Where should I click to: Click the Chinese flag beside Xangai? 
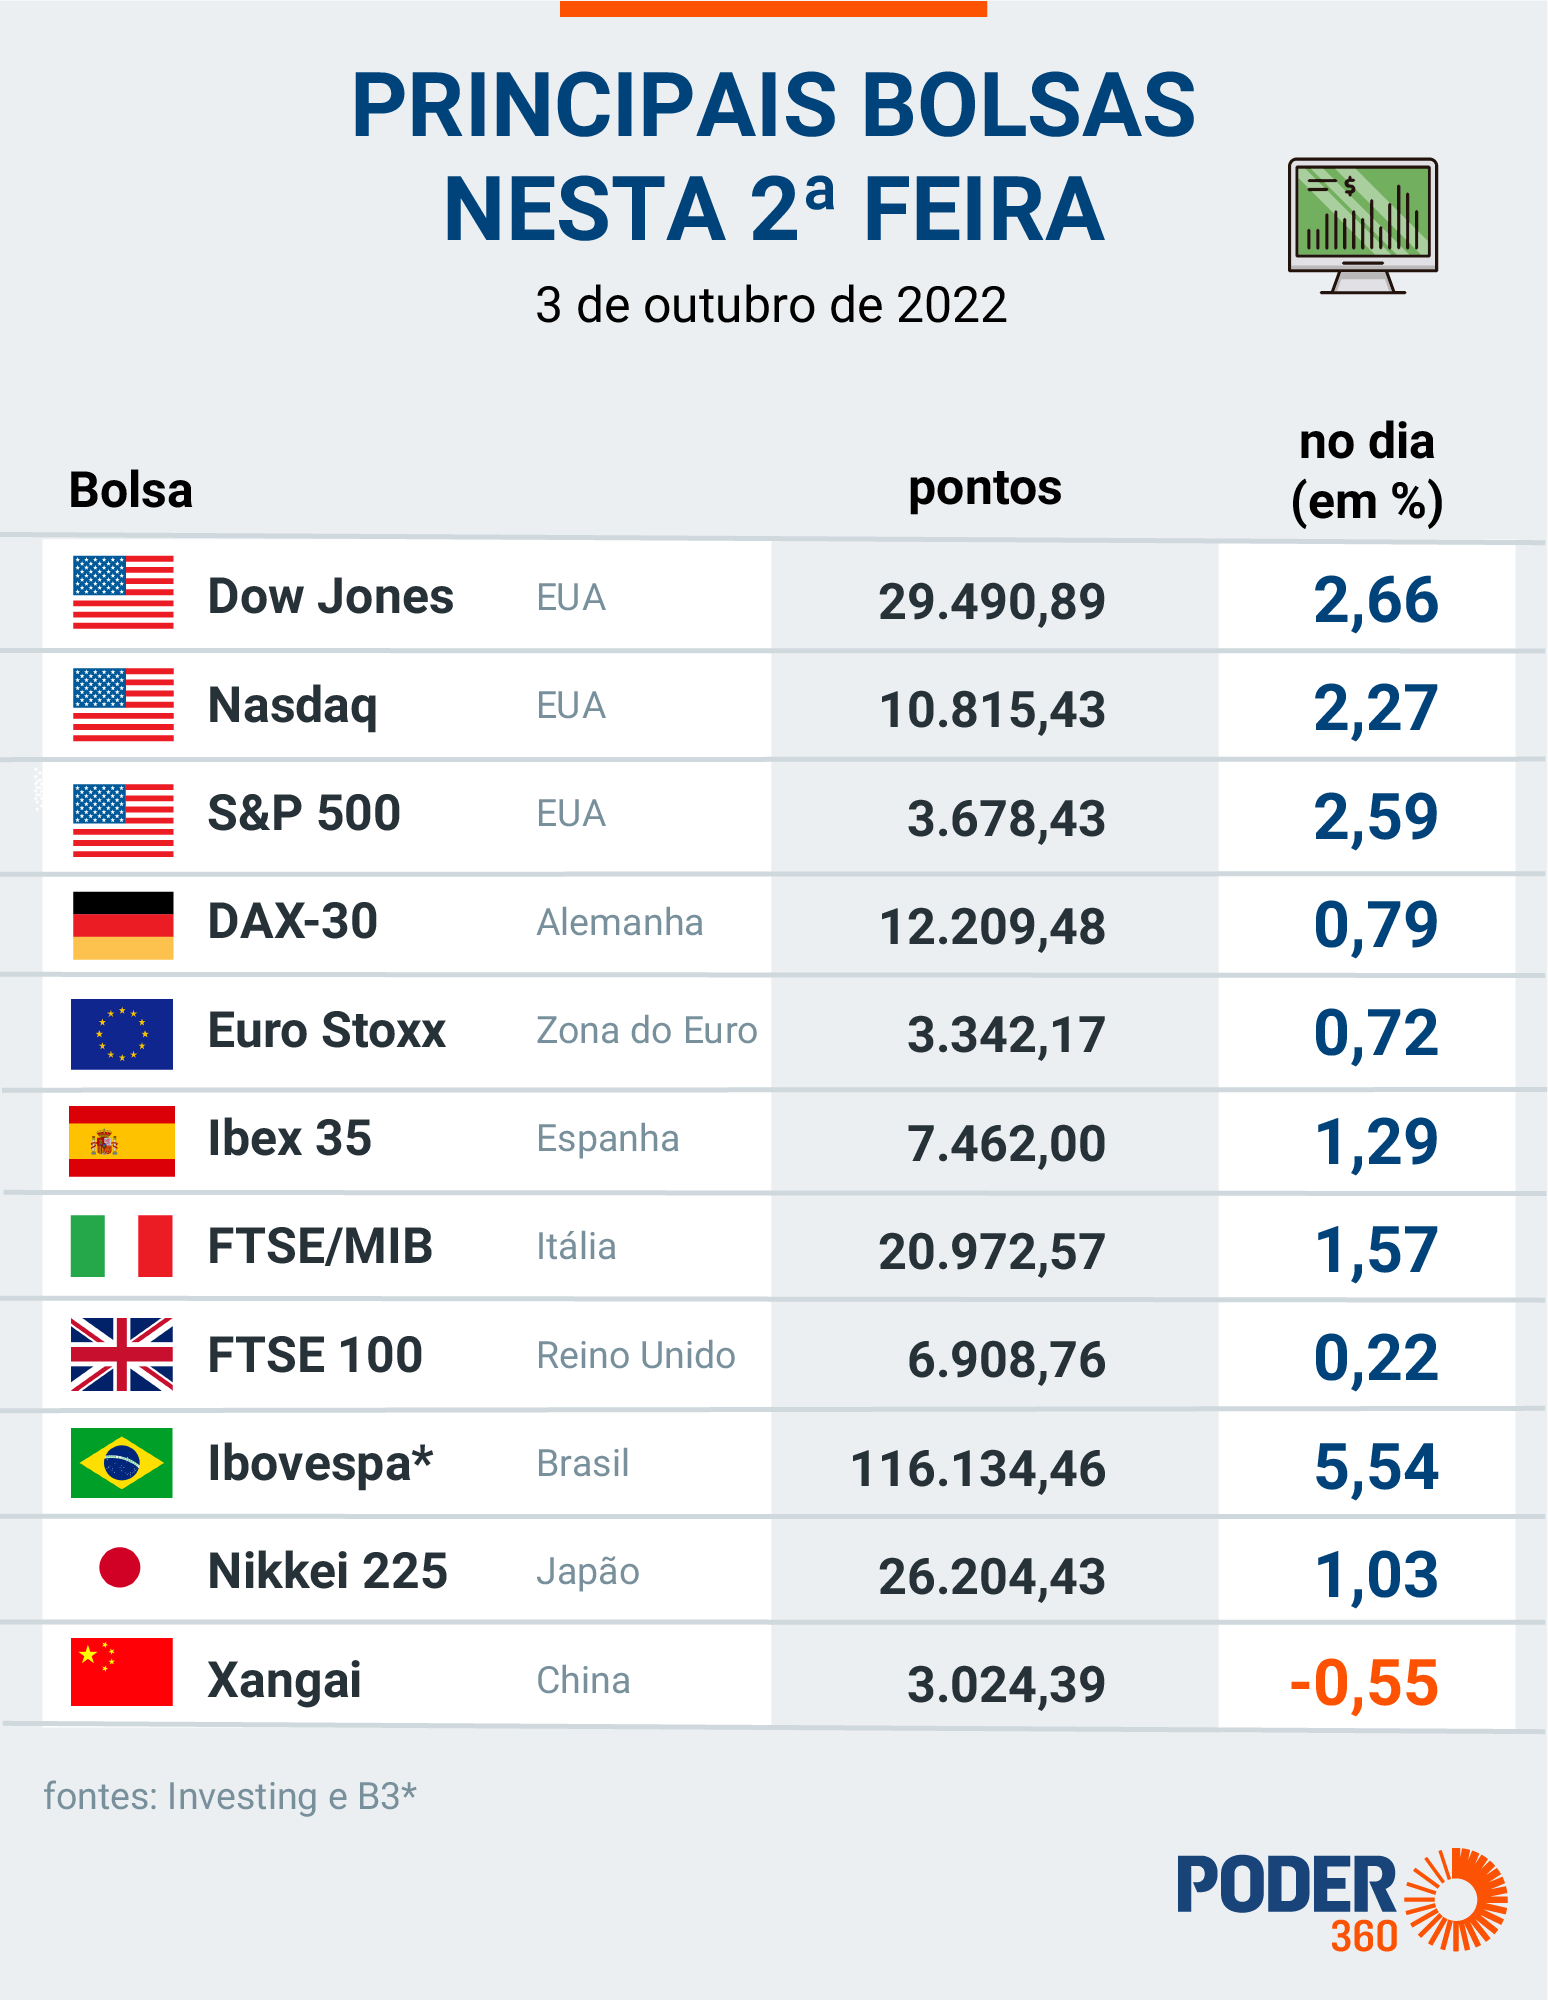[x=122, y=1672]
